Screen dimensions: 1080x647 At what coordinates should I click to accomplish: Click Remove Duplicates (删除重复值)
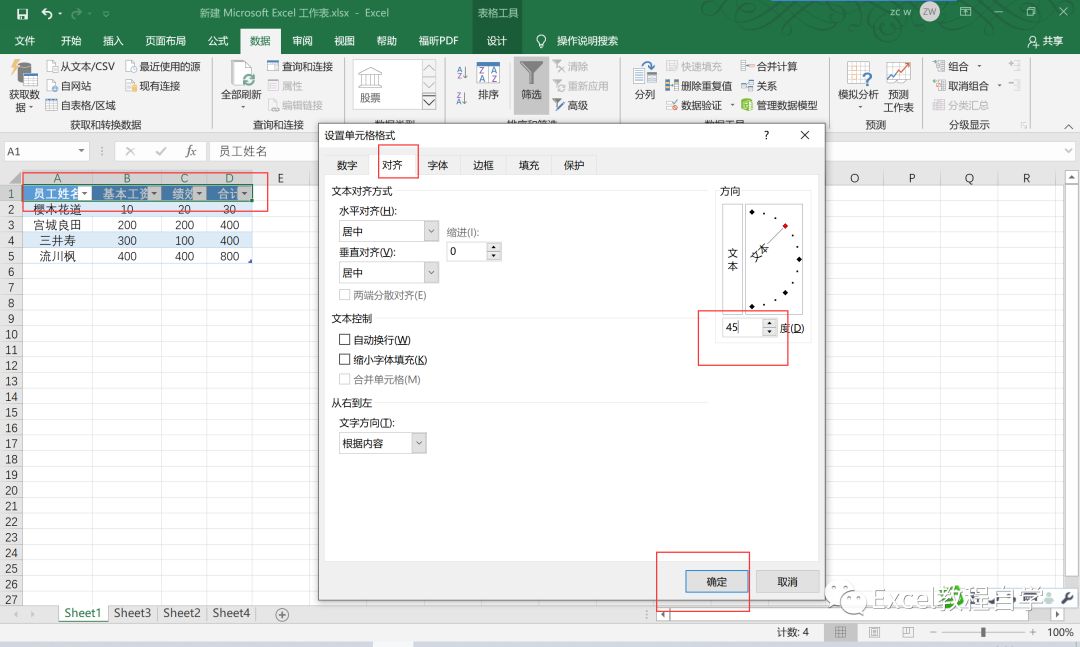point(698,85)
